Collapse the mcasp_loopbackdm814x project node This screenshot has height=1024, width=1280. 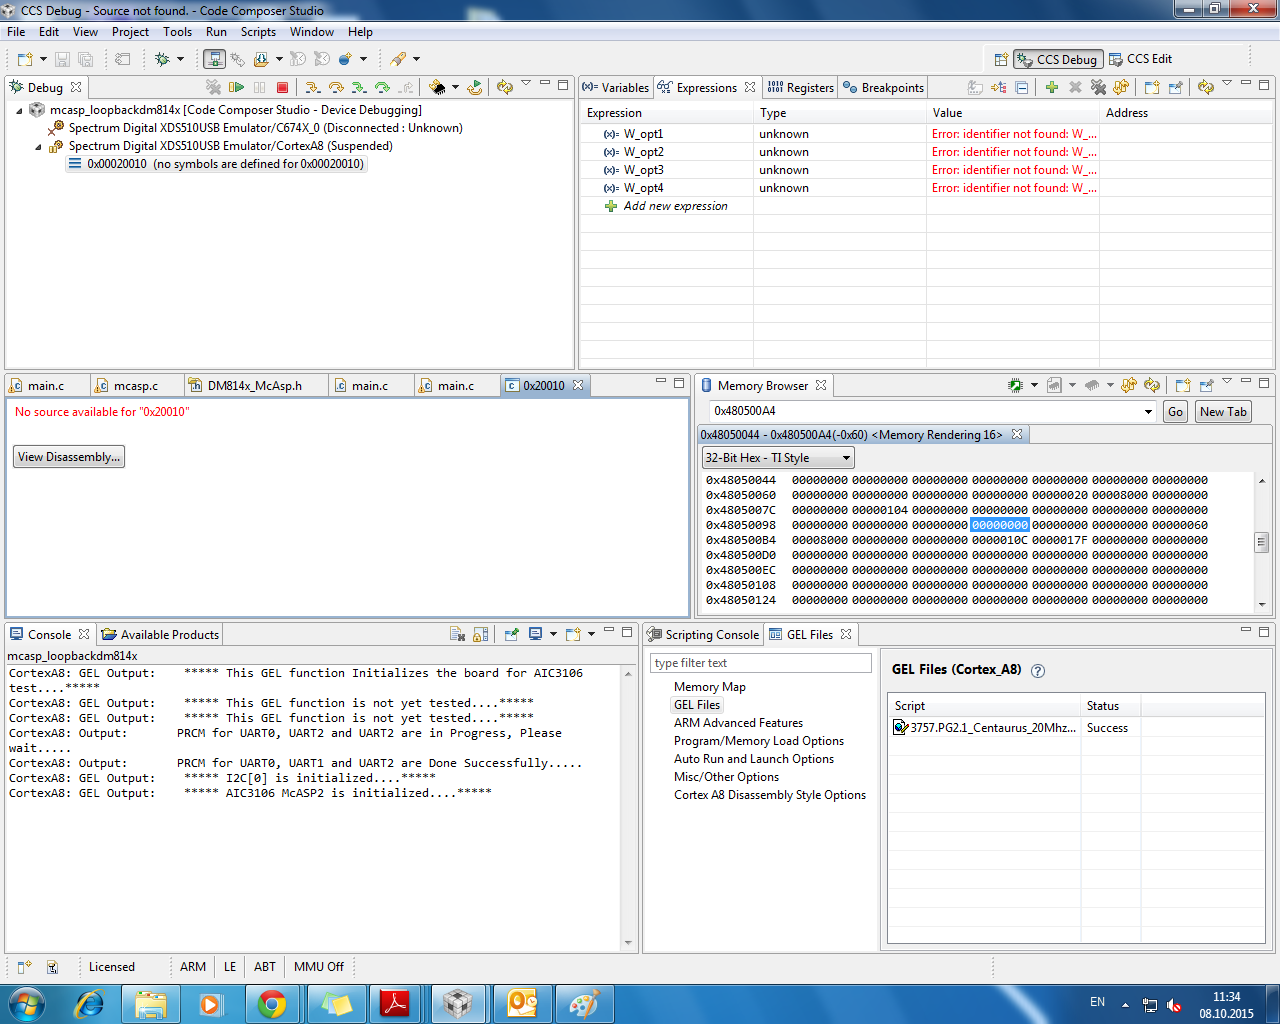click(19, 110)
